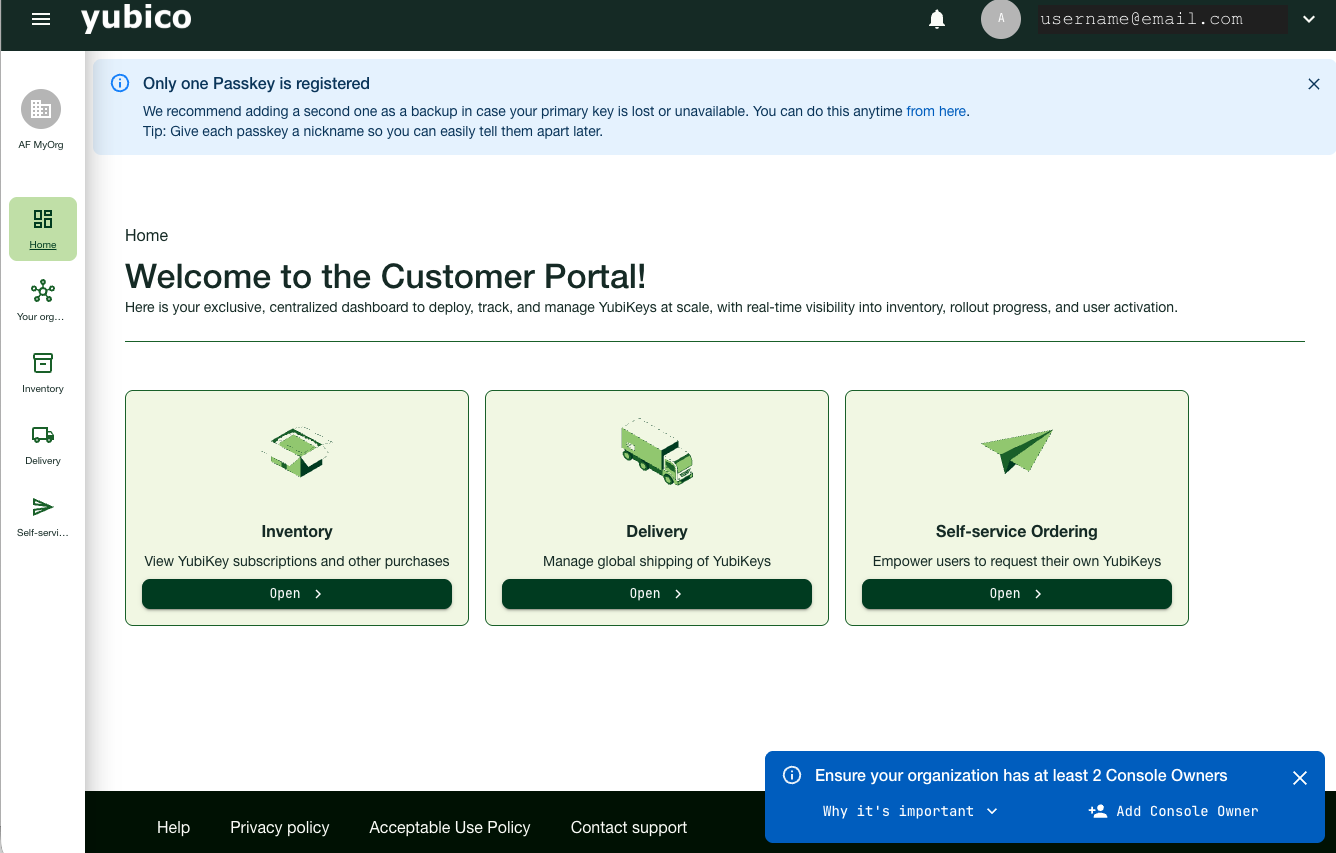Expand "Why it's important" details
1336x853 pixels.
click(909, 811)
